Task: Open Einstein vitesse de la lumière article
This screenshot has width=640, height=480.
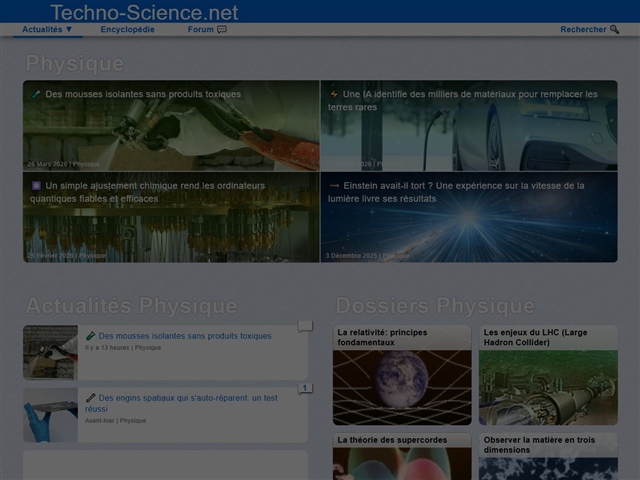Action: click(x=469, y=217)
